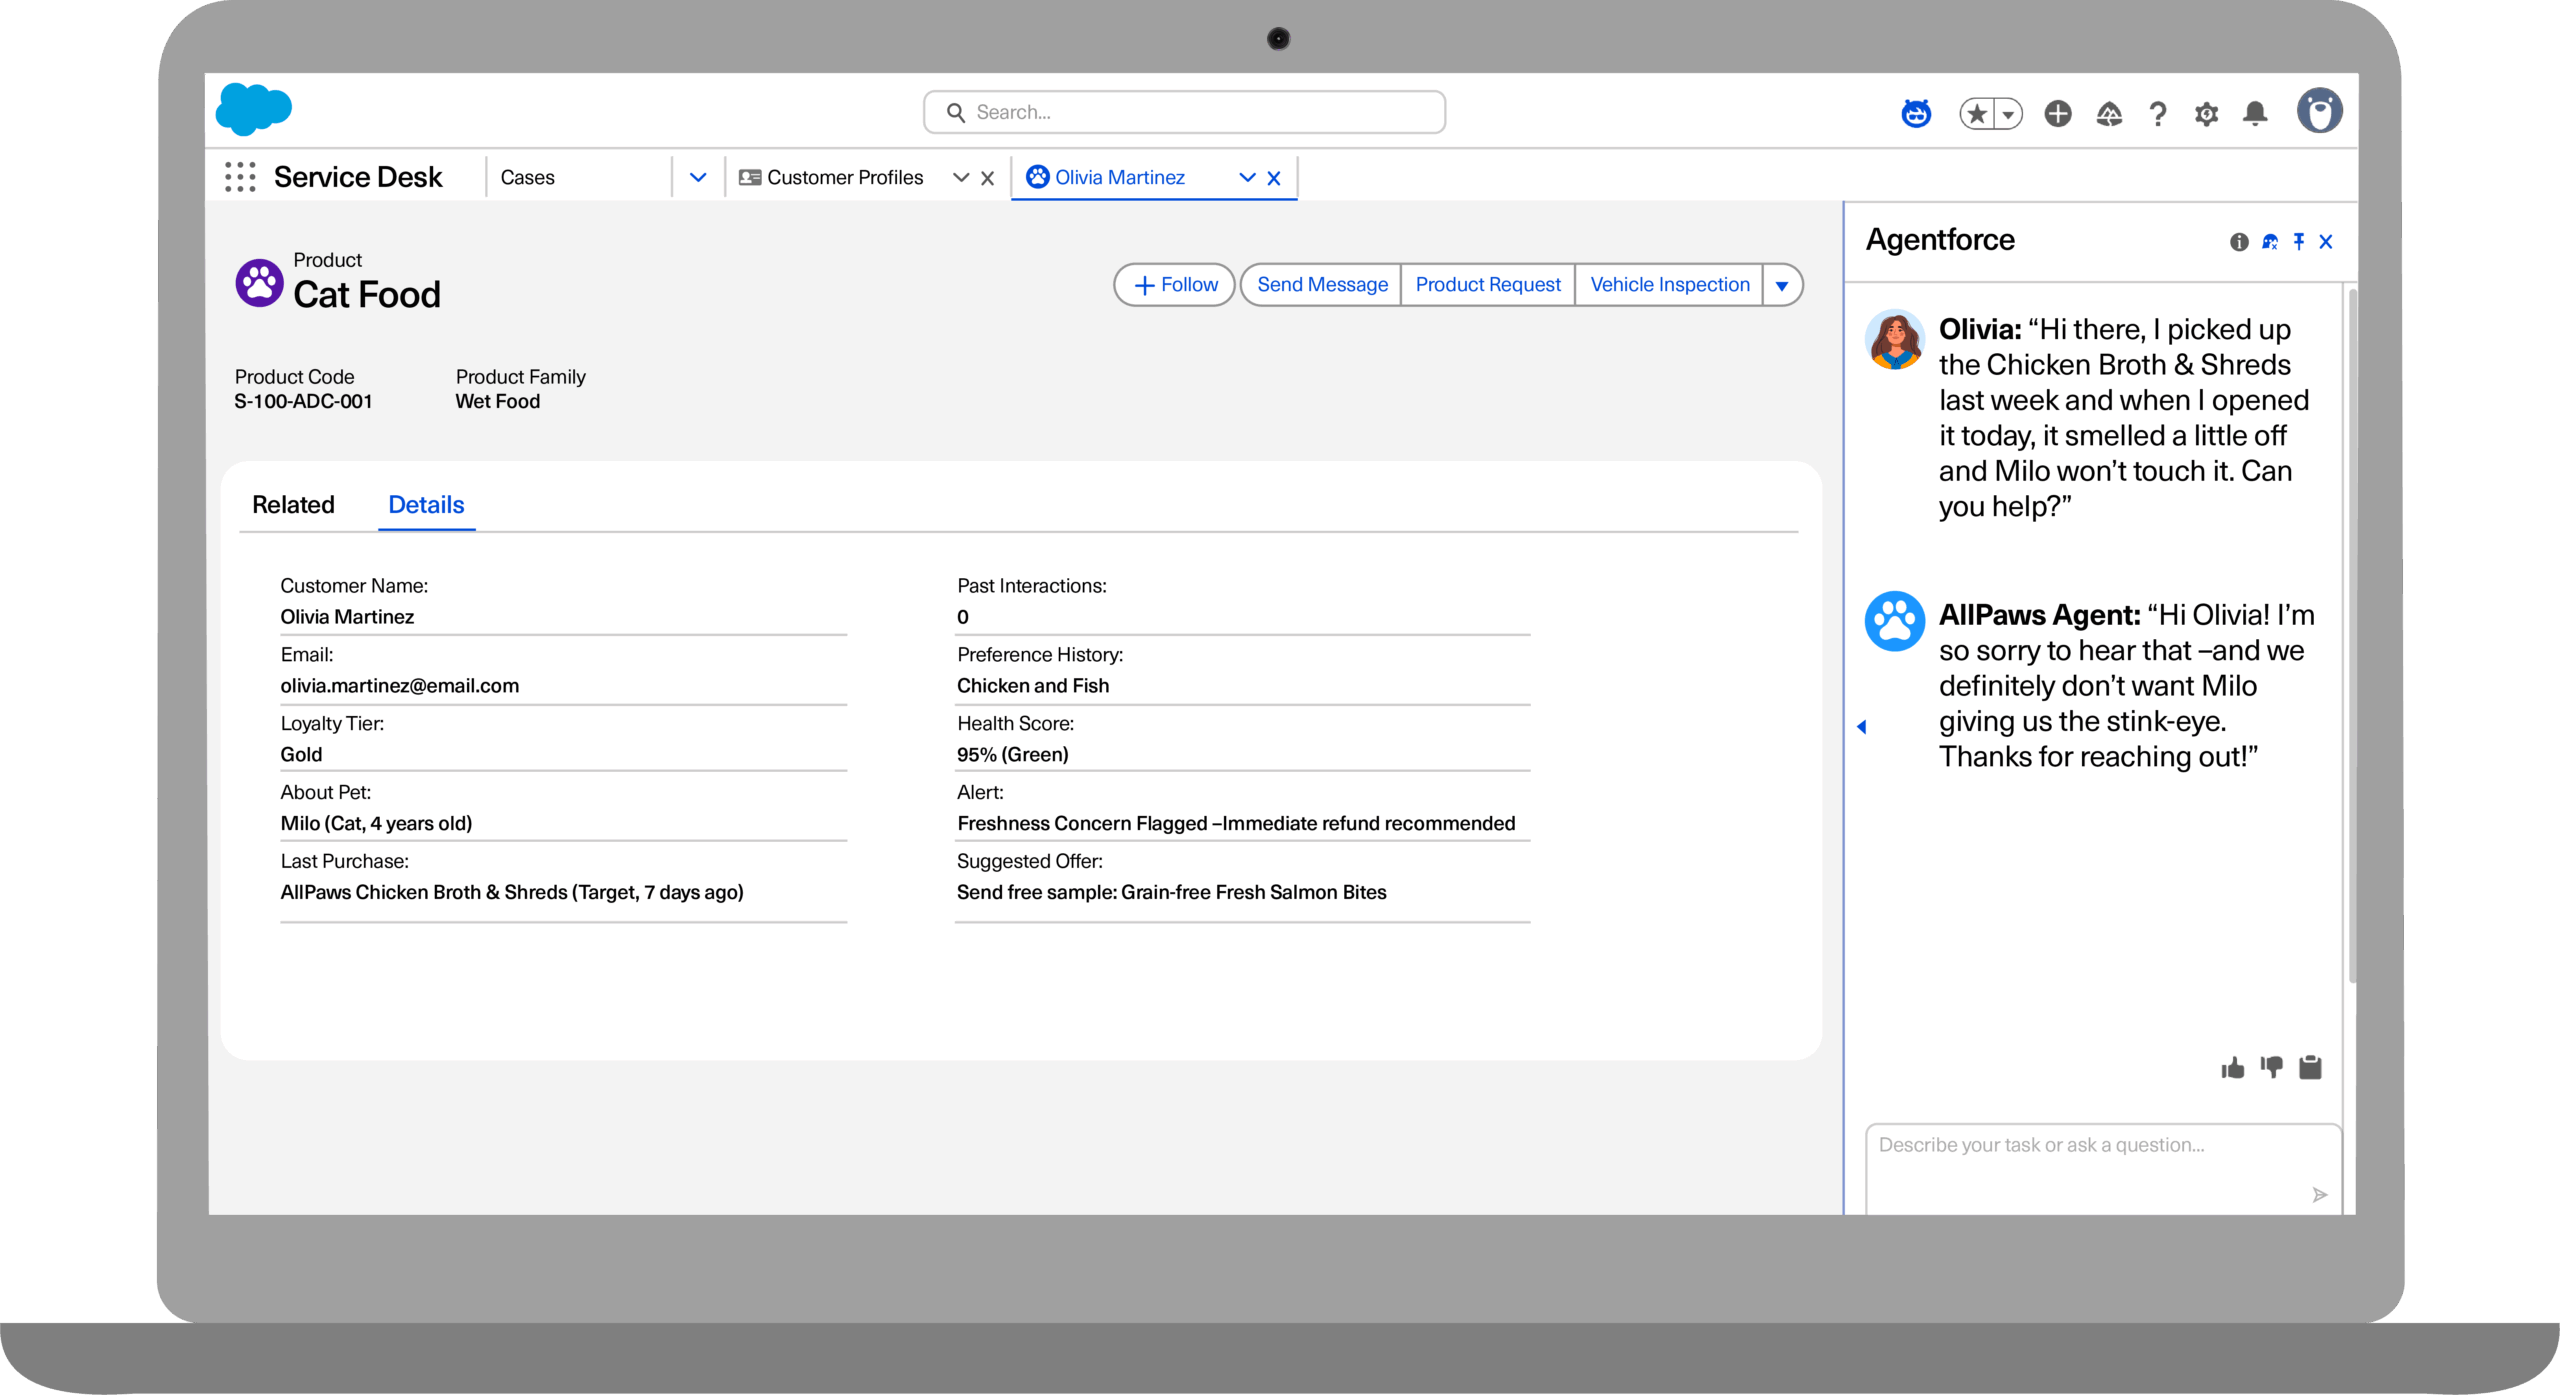This screenshot has height=1395, width=2560.
Task: Click the Preference History Chicken and Fish value
Action: [x=1033, y=685]
